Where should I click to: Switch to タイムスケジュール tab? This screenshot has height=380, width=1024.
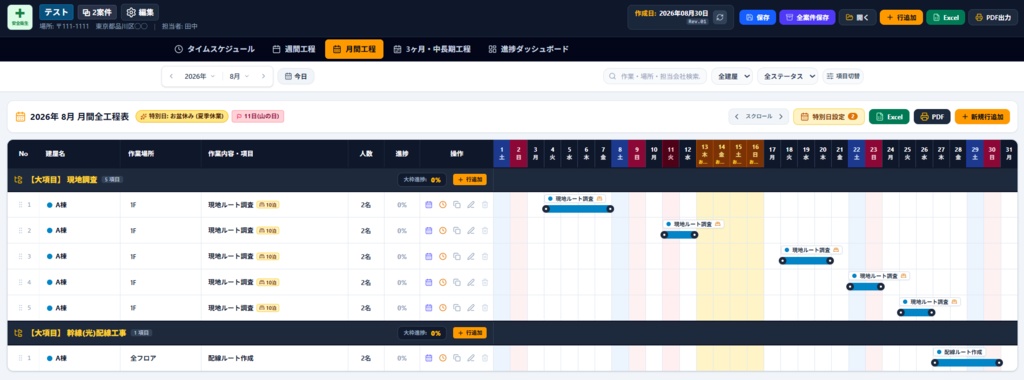coord(214,49)
